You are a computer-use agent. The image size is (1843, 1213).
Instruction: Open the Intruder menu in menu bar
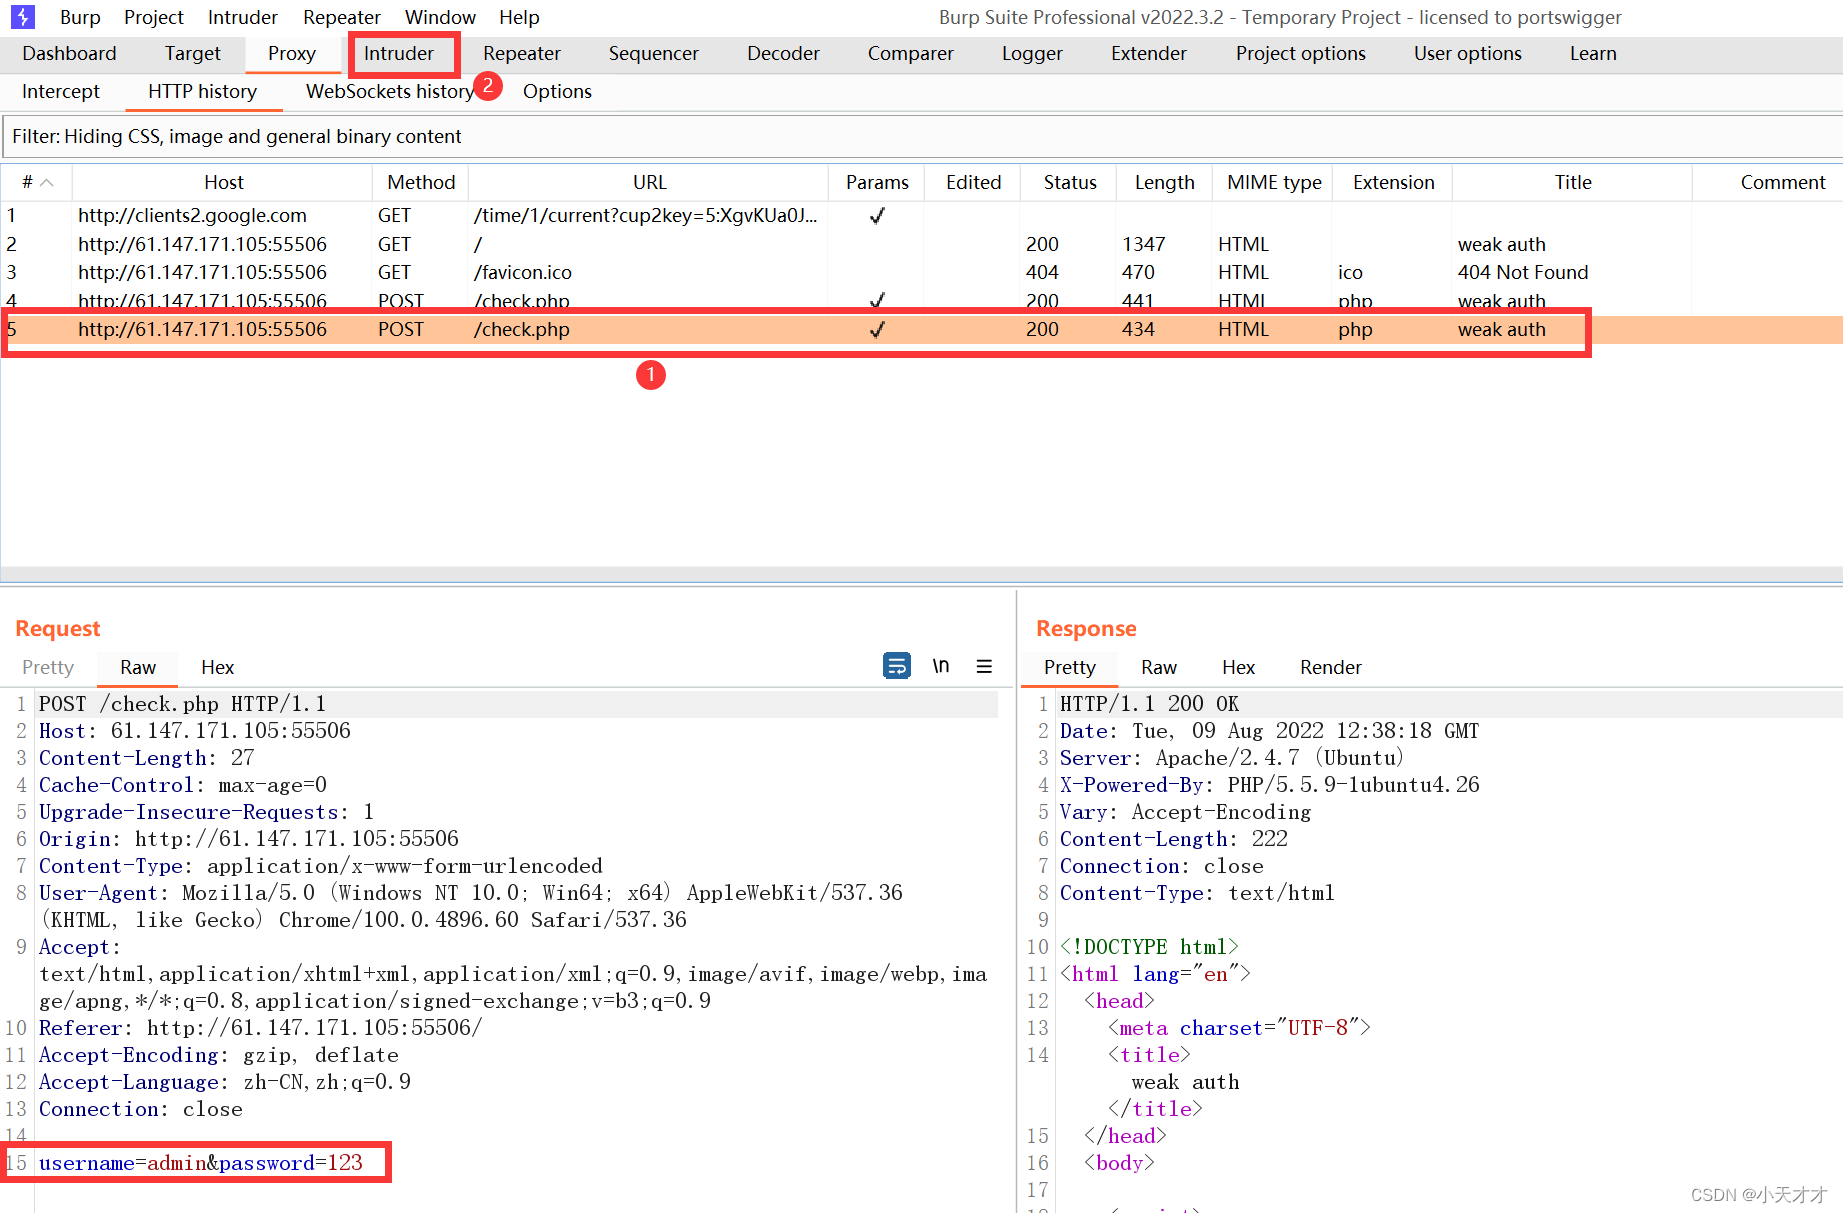click(x=243, y=17)
